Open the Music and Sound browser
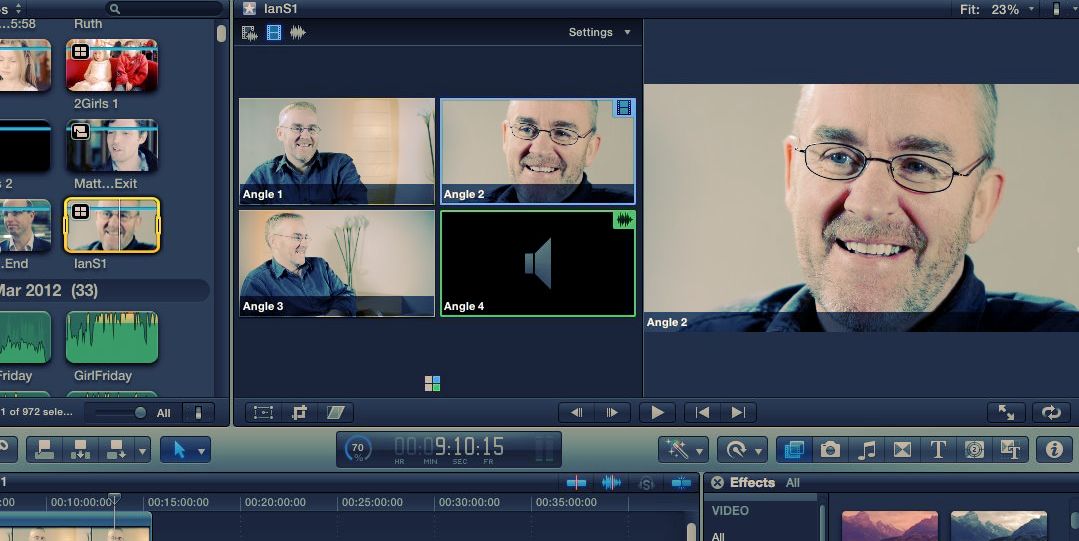This screenshot has width=1079, height=541. point(866,450)
